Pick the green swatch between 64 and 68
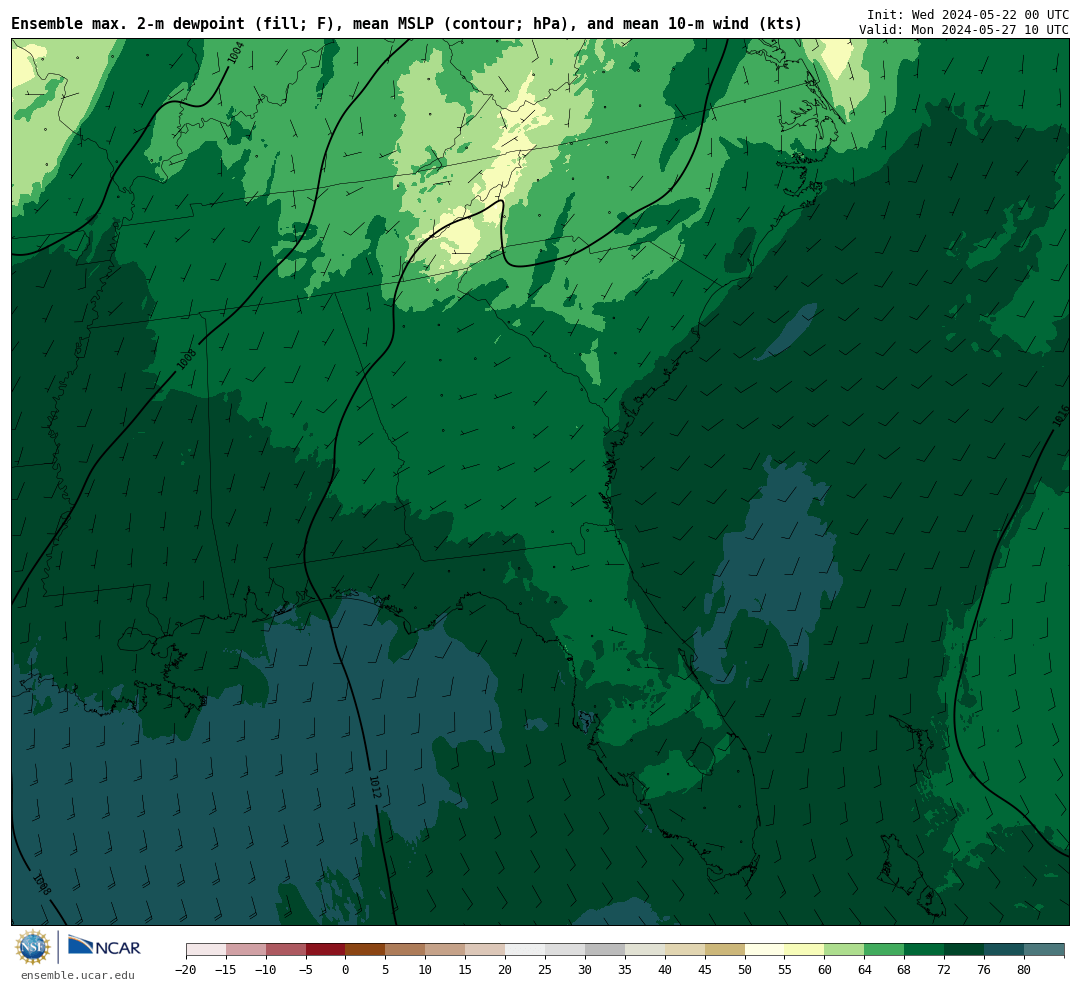This screenshot has height=988, width=1080. pos(885,950)
